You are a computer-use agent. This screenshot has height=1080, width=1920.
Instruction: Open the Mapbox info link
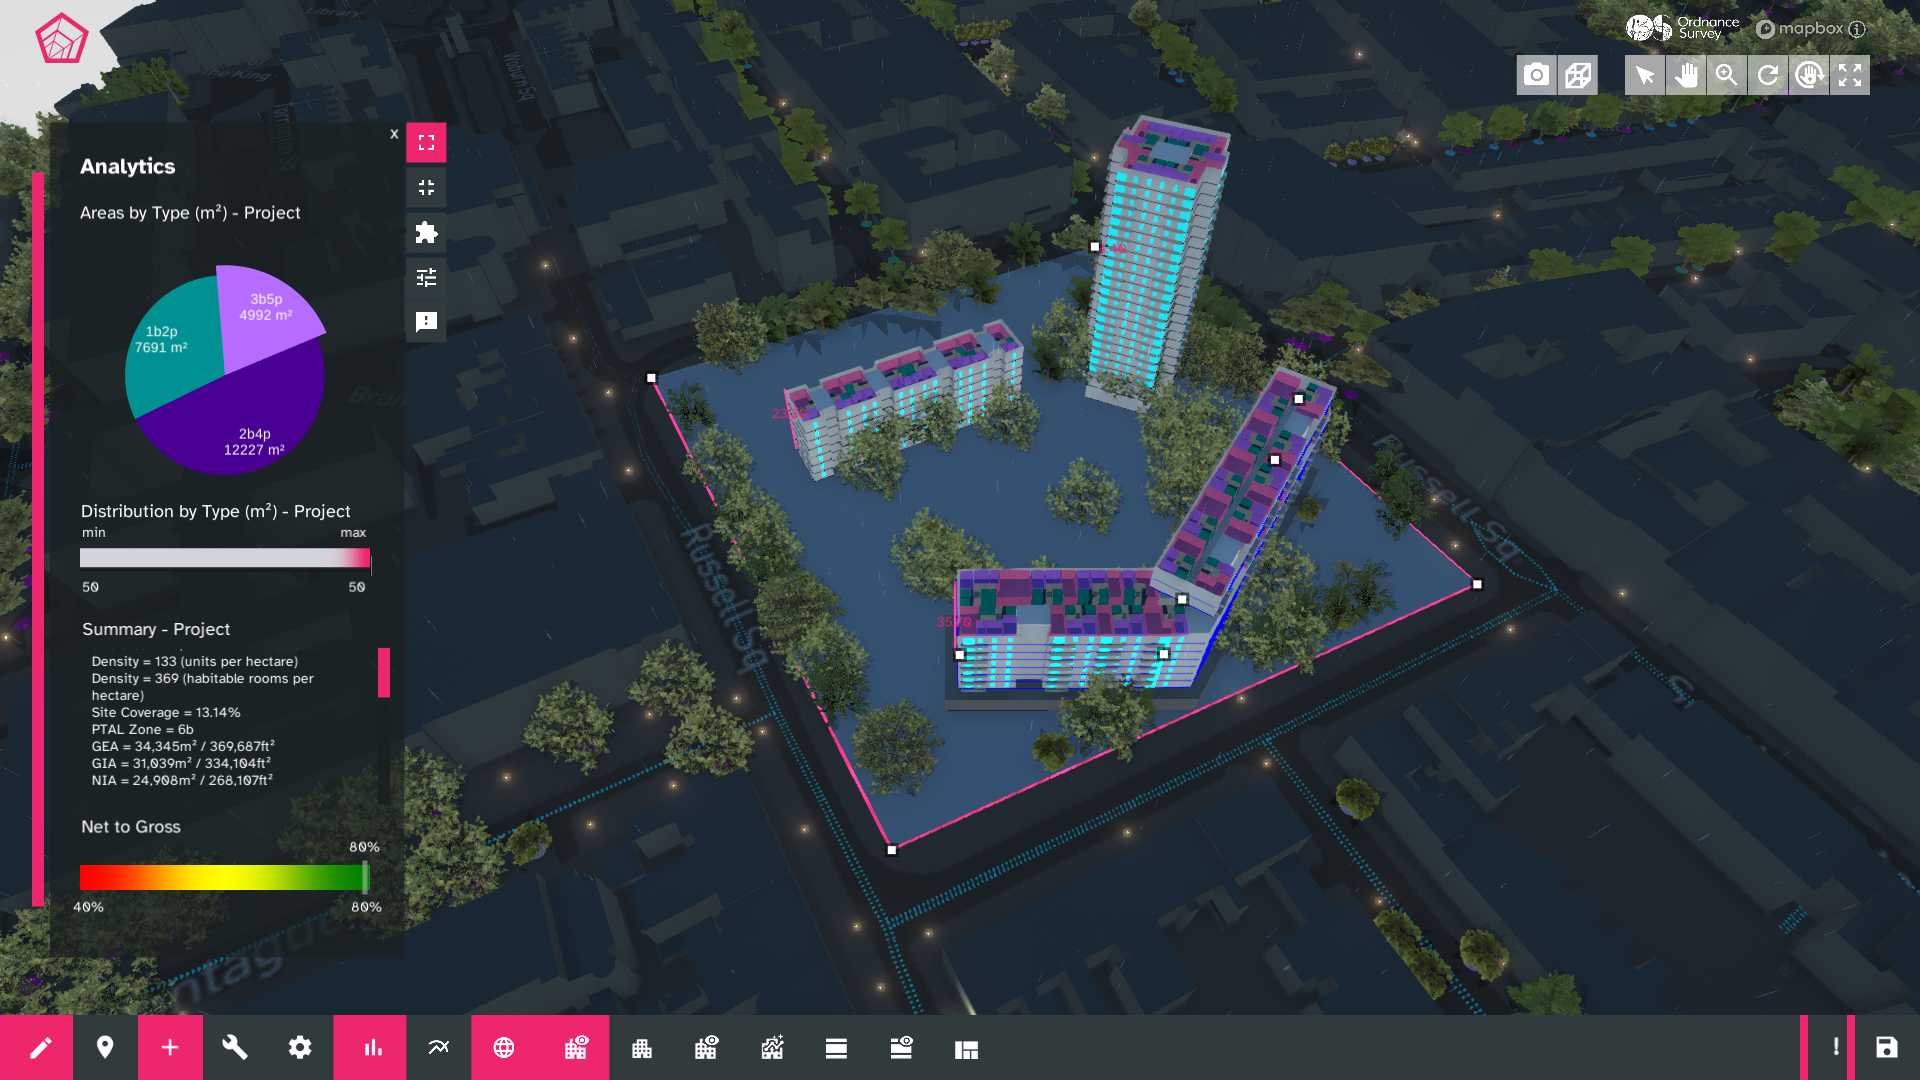click(1857, 29)
